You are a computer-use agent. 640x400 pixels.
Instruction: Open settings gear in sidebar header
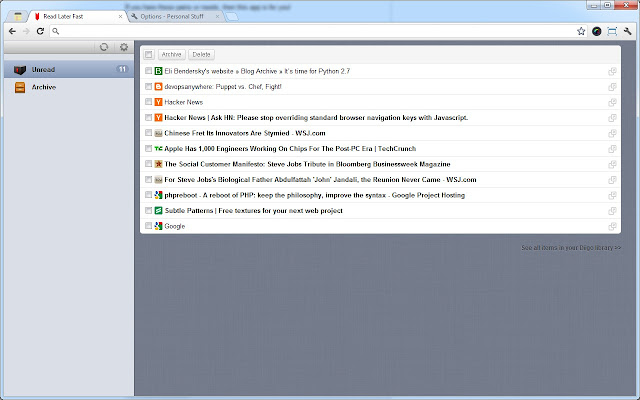124,47
